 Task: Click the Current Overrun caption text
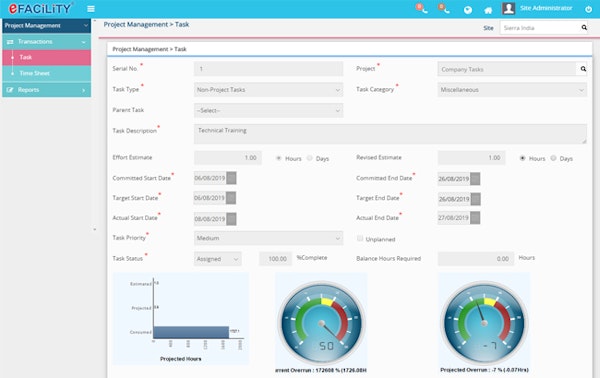pyautogui.click(x=321, y=370)
